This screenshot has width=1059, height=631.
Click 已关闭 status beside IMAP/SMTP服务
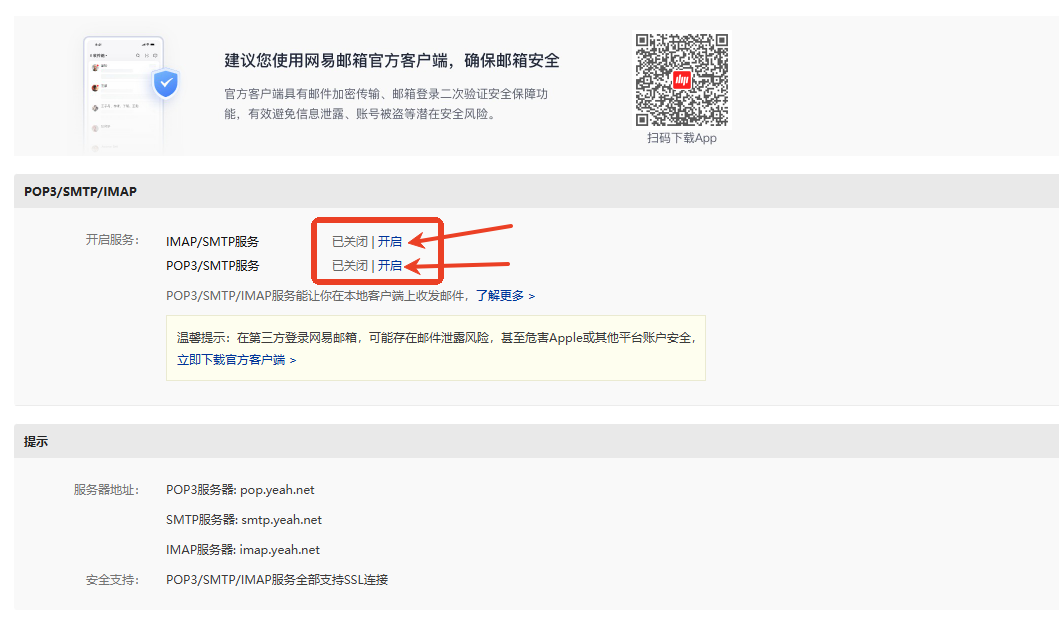coord(350,241)
